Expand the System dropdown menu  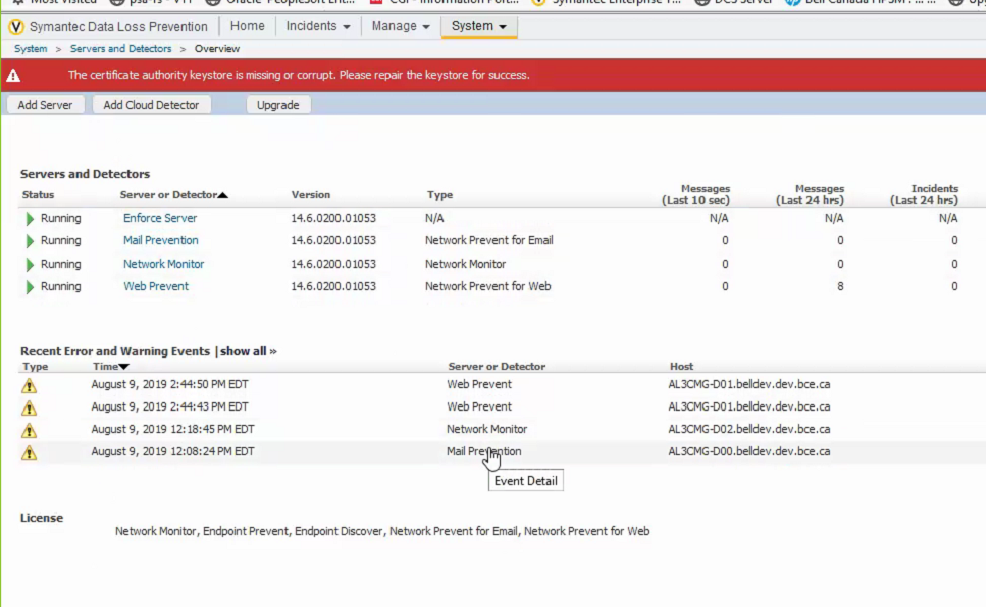pos(478,26)
